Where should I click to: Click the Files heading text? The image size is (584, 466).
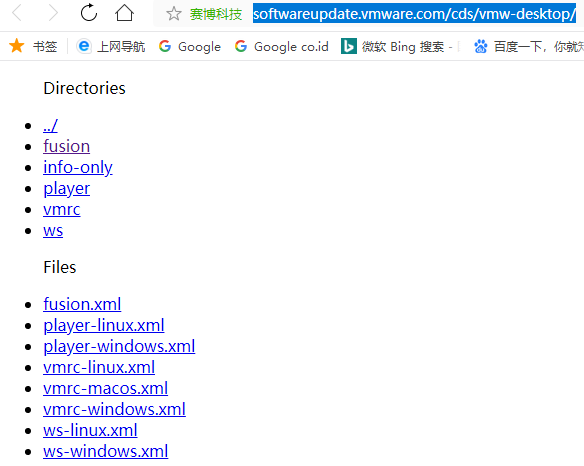tap(60, 267)
